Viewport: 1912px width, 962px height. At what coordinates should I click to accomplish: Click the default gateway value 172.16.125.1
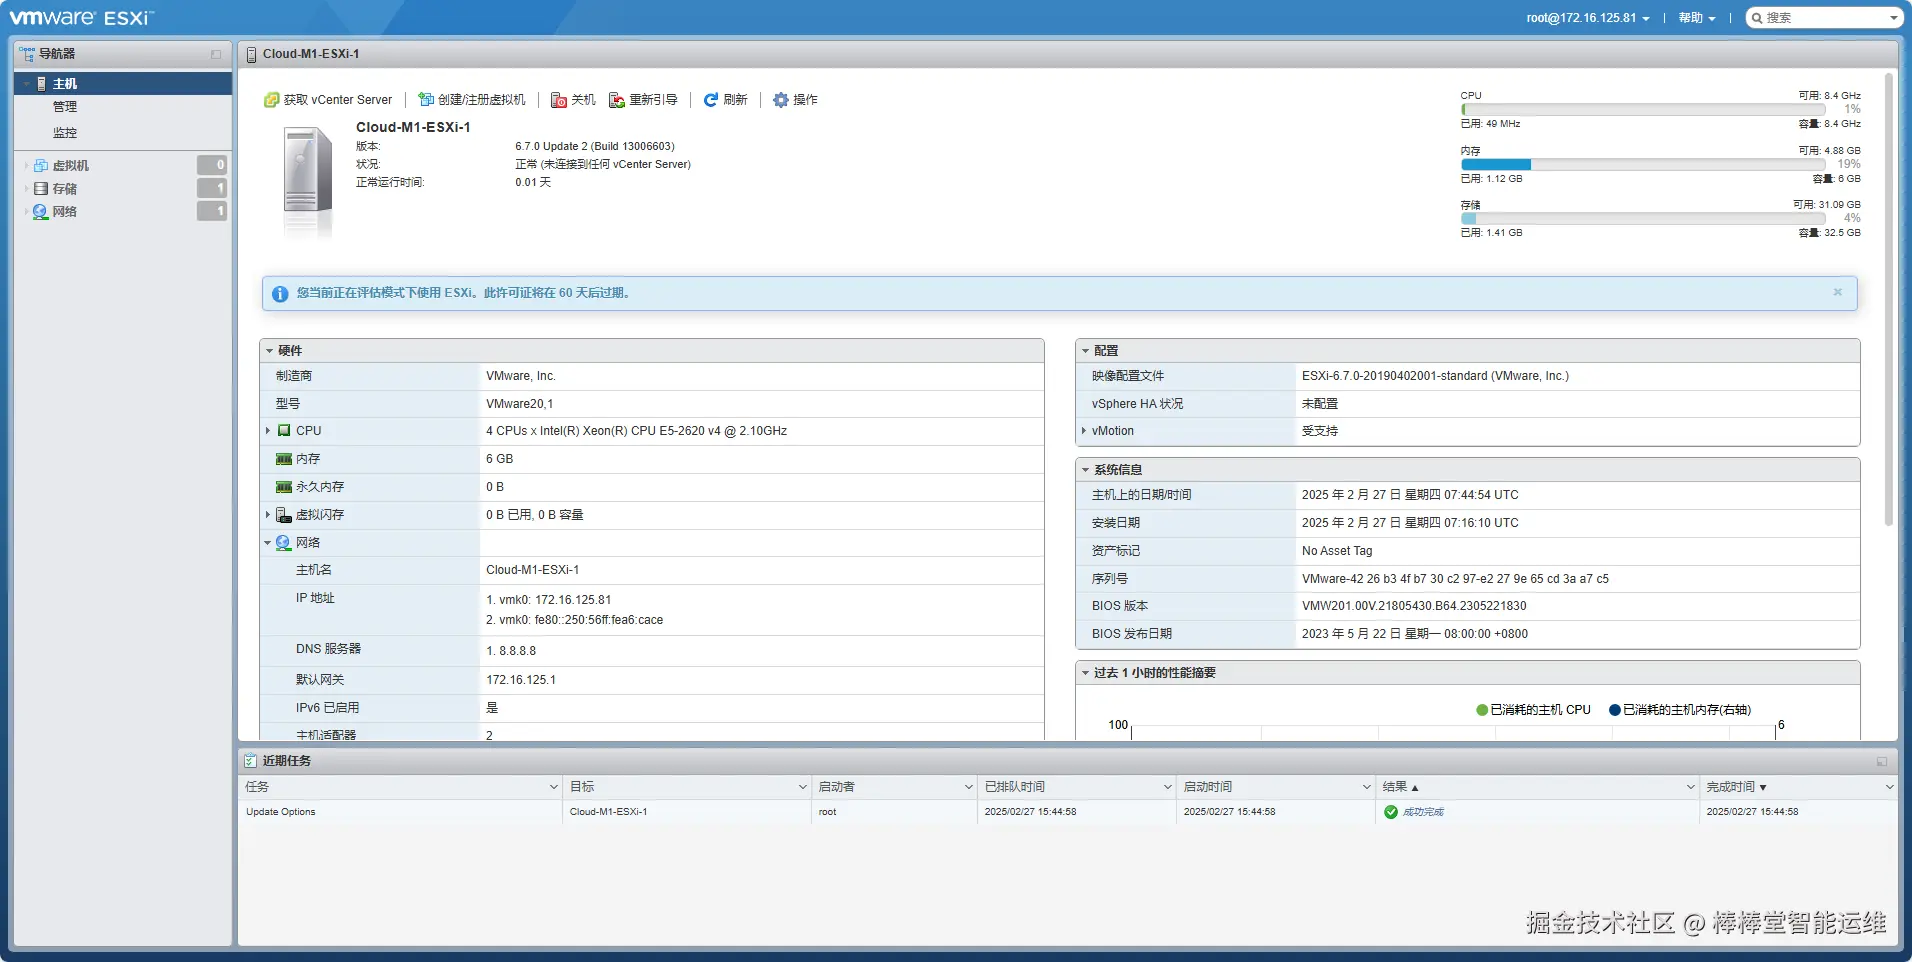[521, 680]
